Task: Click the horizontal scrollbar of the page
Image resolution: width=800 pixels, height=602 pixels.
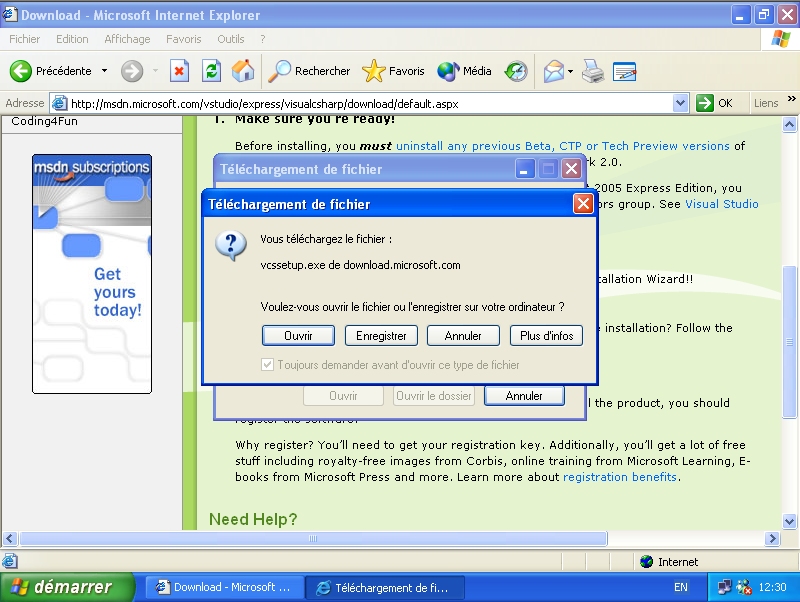Action: tap(400, 539)
